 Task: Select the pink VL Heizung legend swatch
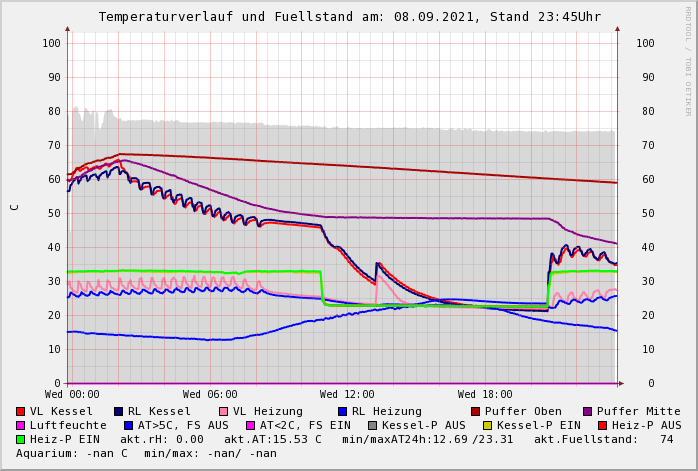click(223, 411)
